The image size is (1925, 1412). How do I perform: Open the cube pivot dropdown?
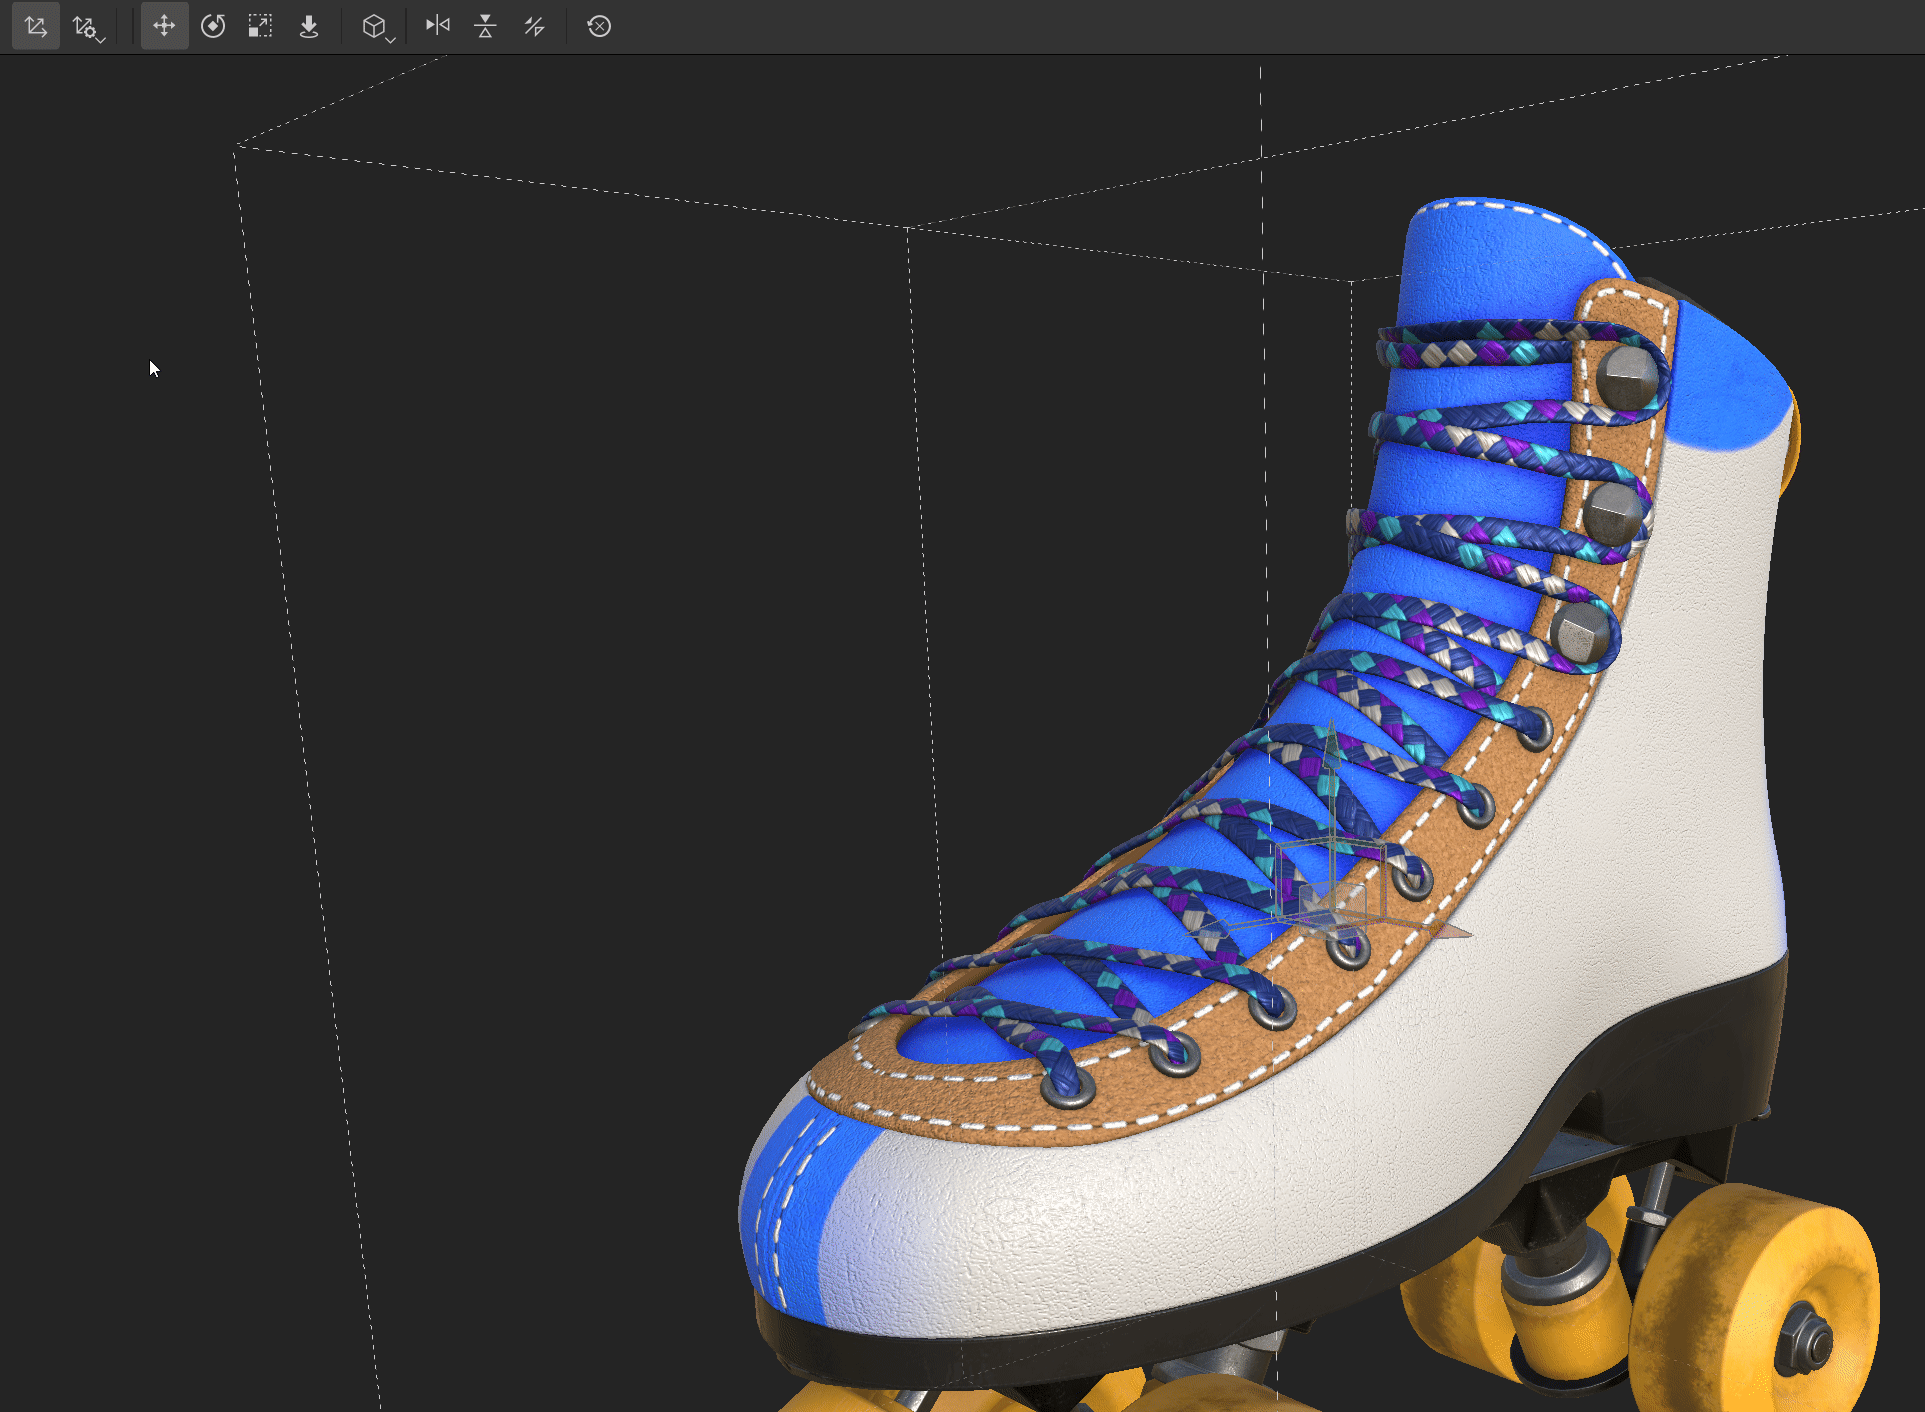pos(377,27)
